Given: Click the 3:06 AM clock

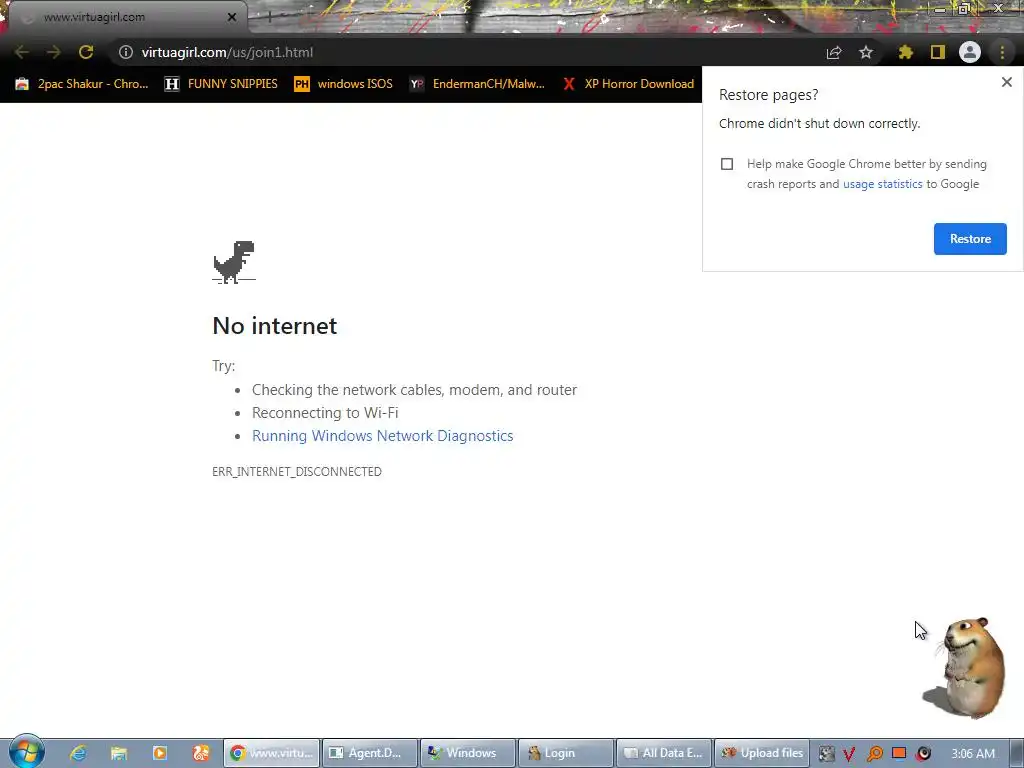Looking at the screenshot, I should (x=973, y=754).
